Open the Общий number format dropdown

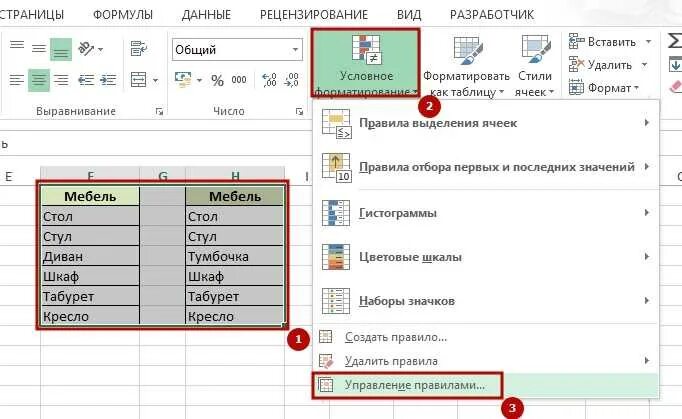(x=295, y=50)
